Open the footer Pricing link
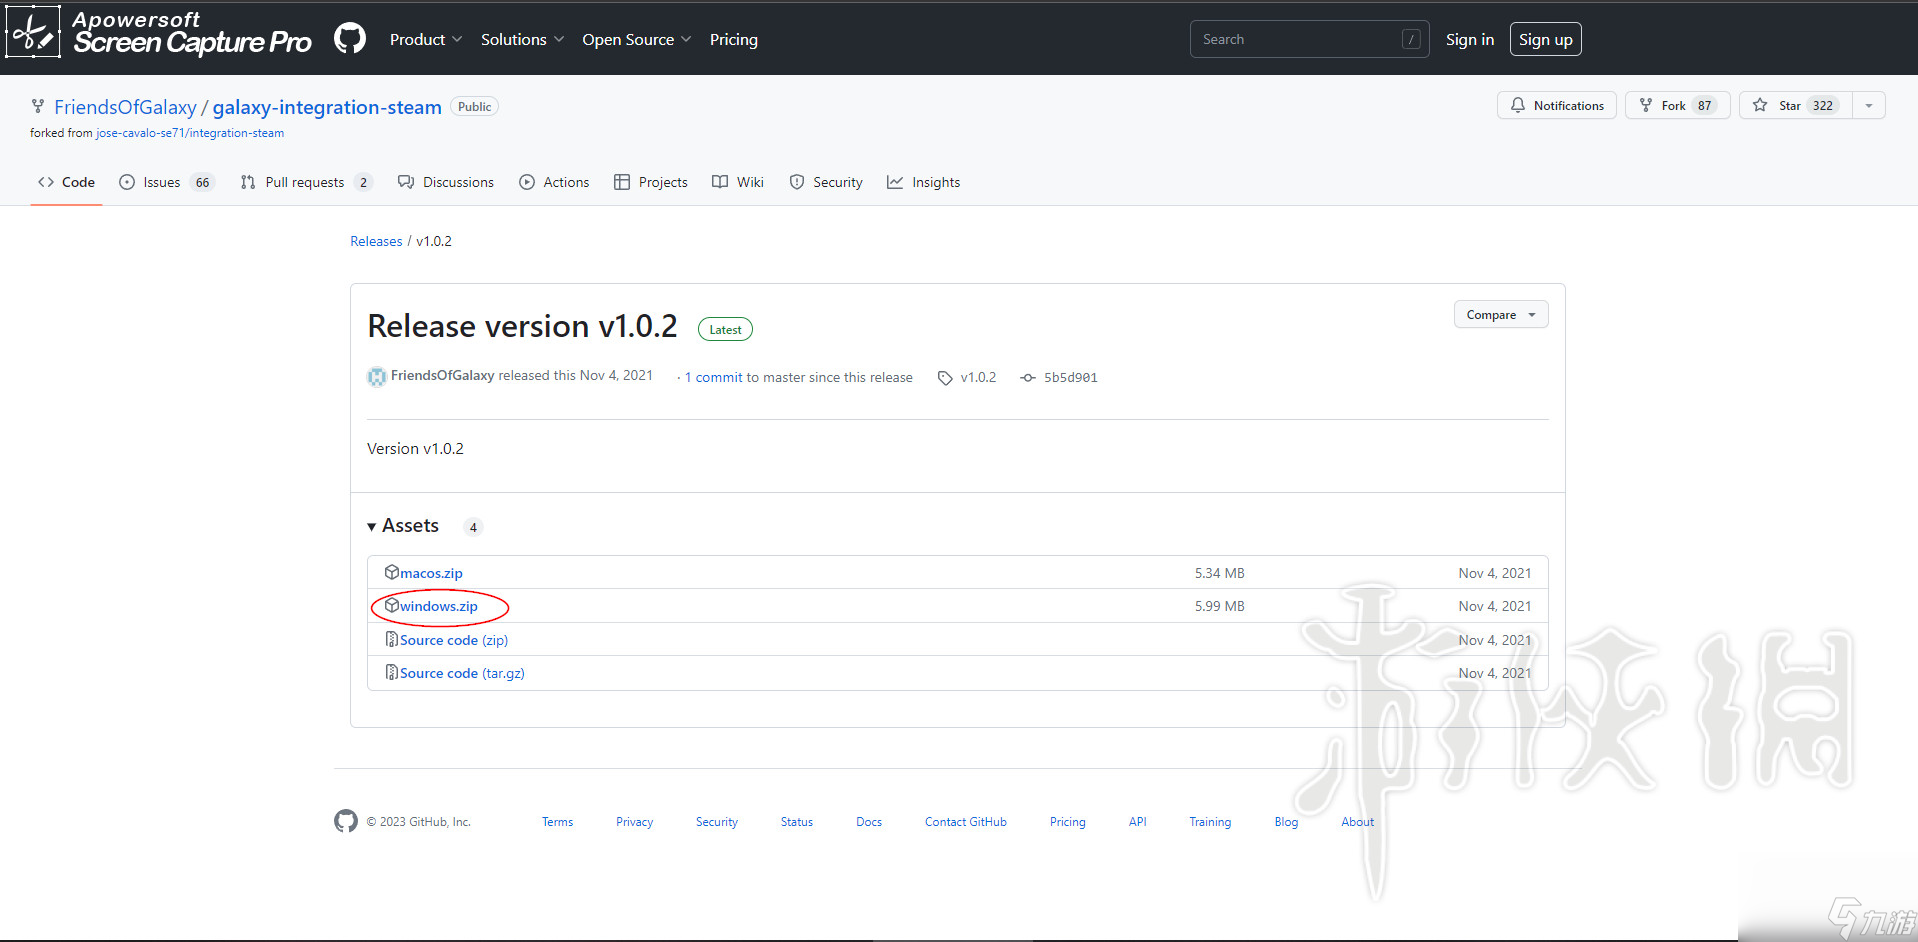Screen dimensions: 1918x942 [x=1068, y=822]
